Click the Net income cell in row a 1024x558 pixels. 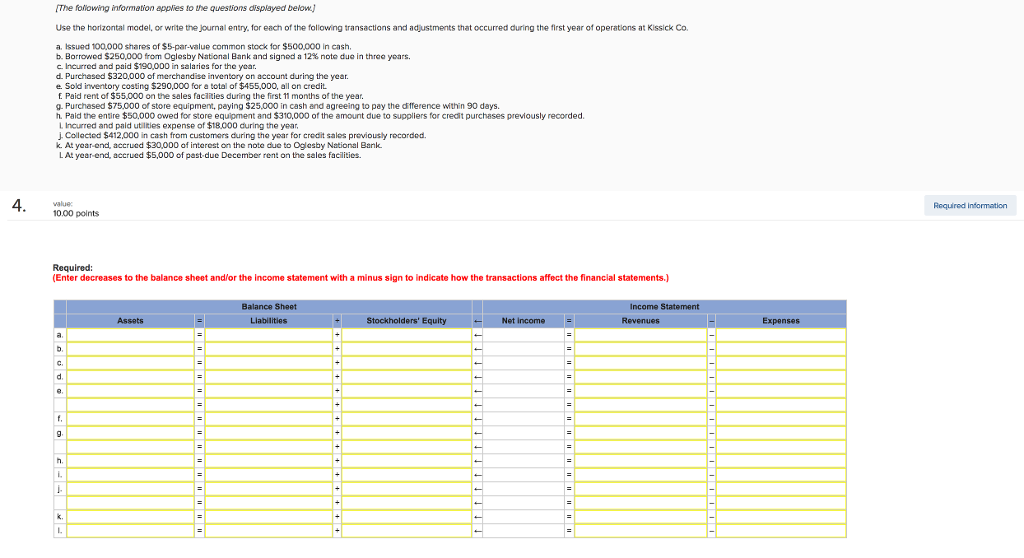[523, 335]
